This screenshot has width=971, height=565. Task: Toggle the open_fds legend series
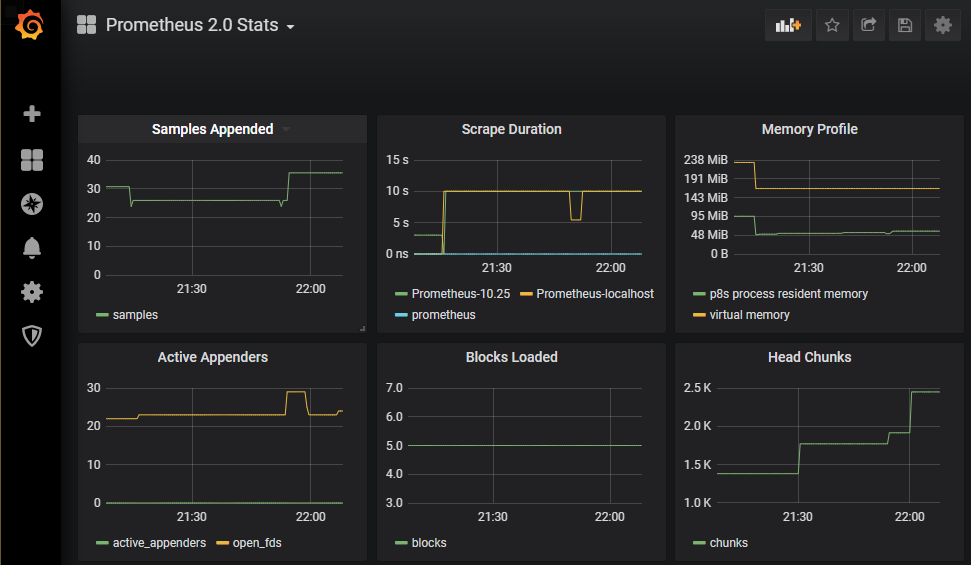(257, 543)
